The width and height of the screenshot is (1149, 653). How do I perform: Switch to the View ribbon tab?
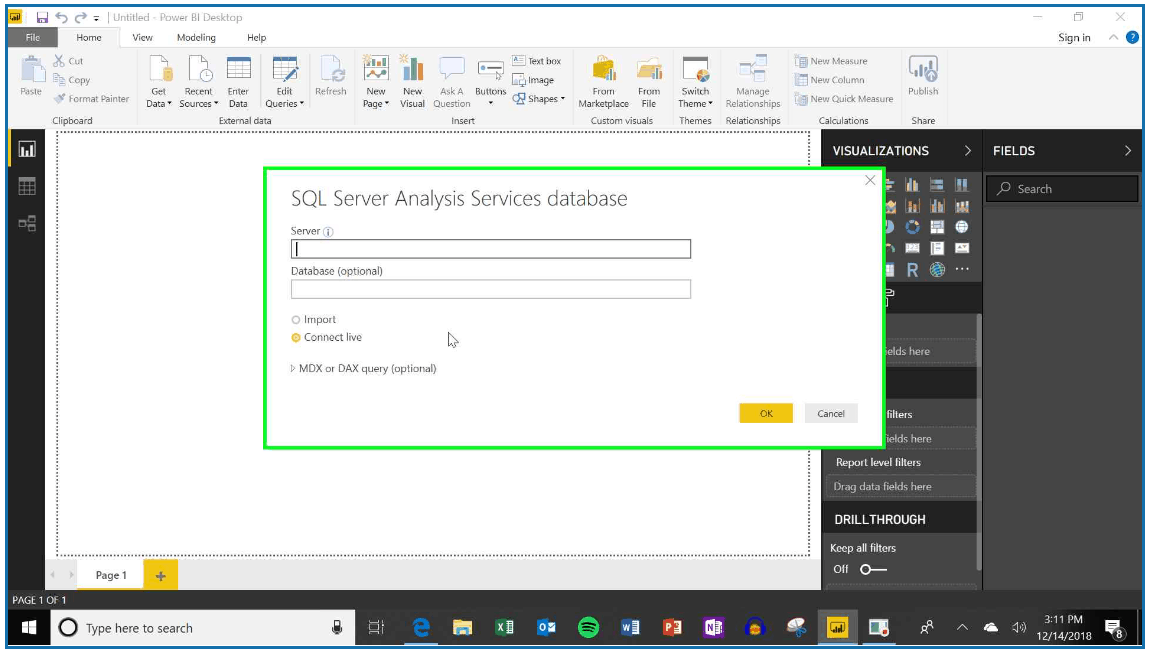tap(142, 37)
